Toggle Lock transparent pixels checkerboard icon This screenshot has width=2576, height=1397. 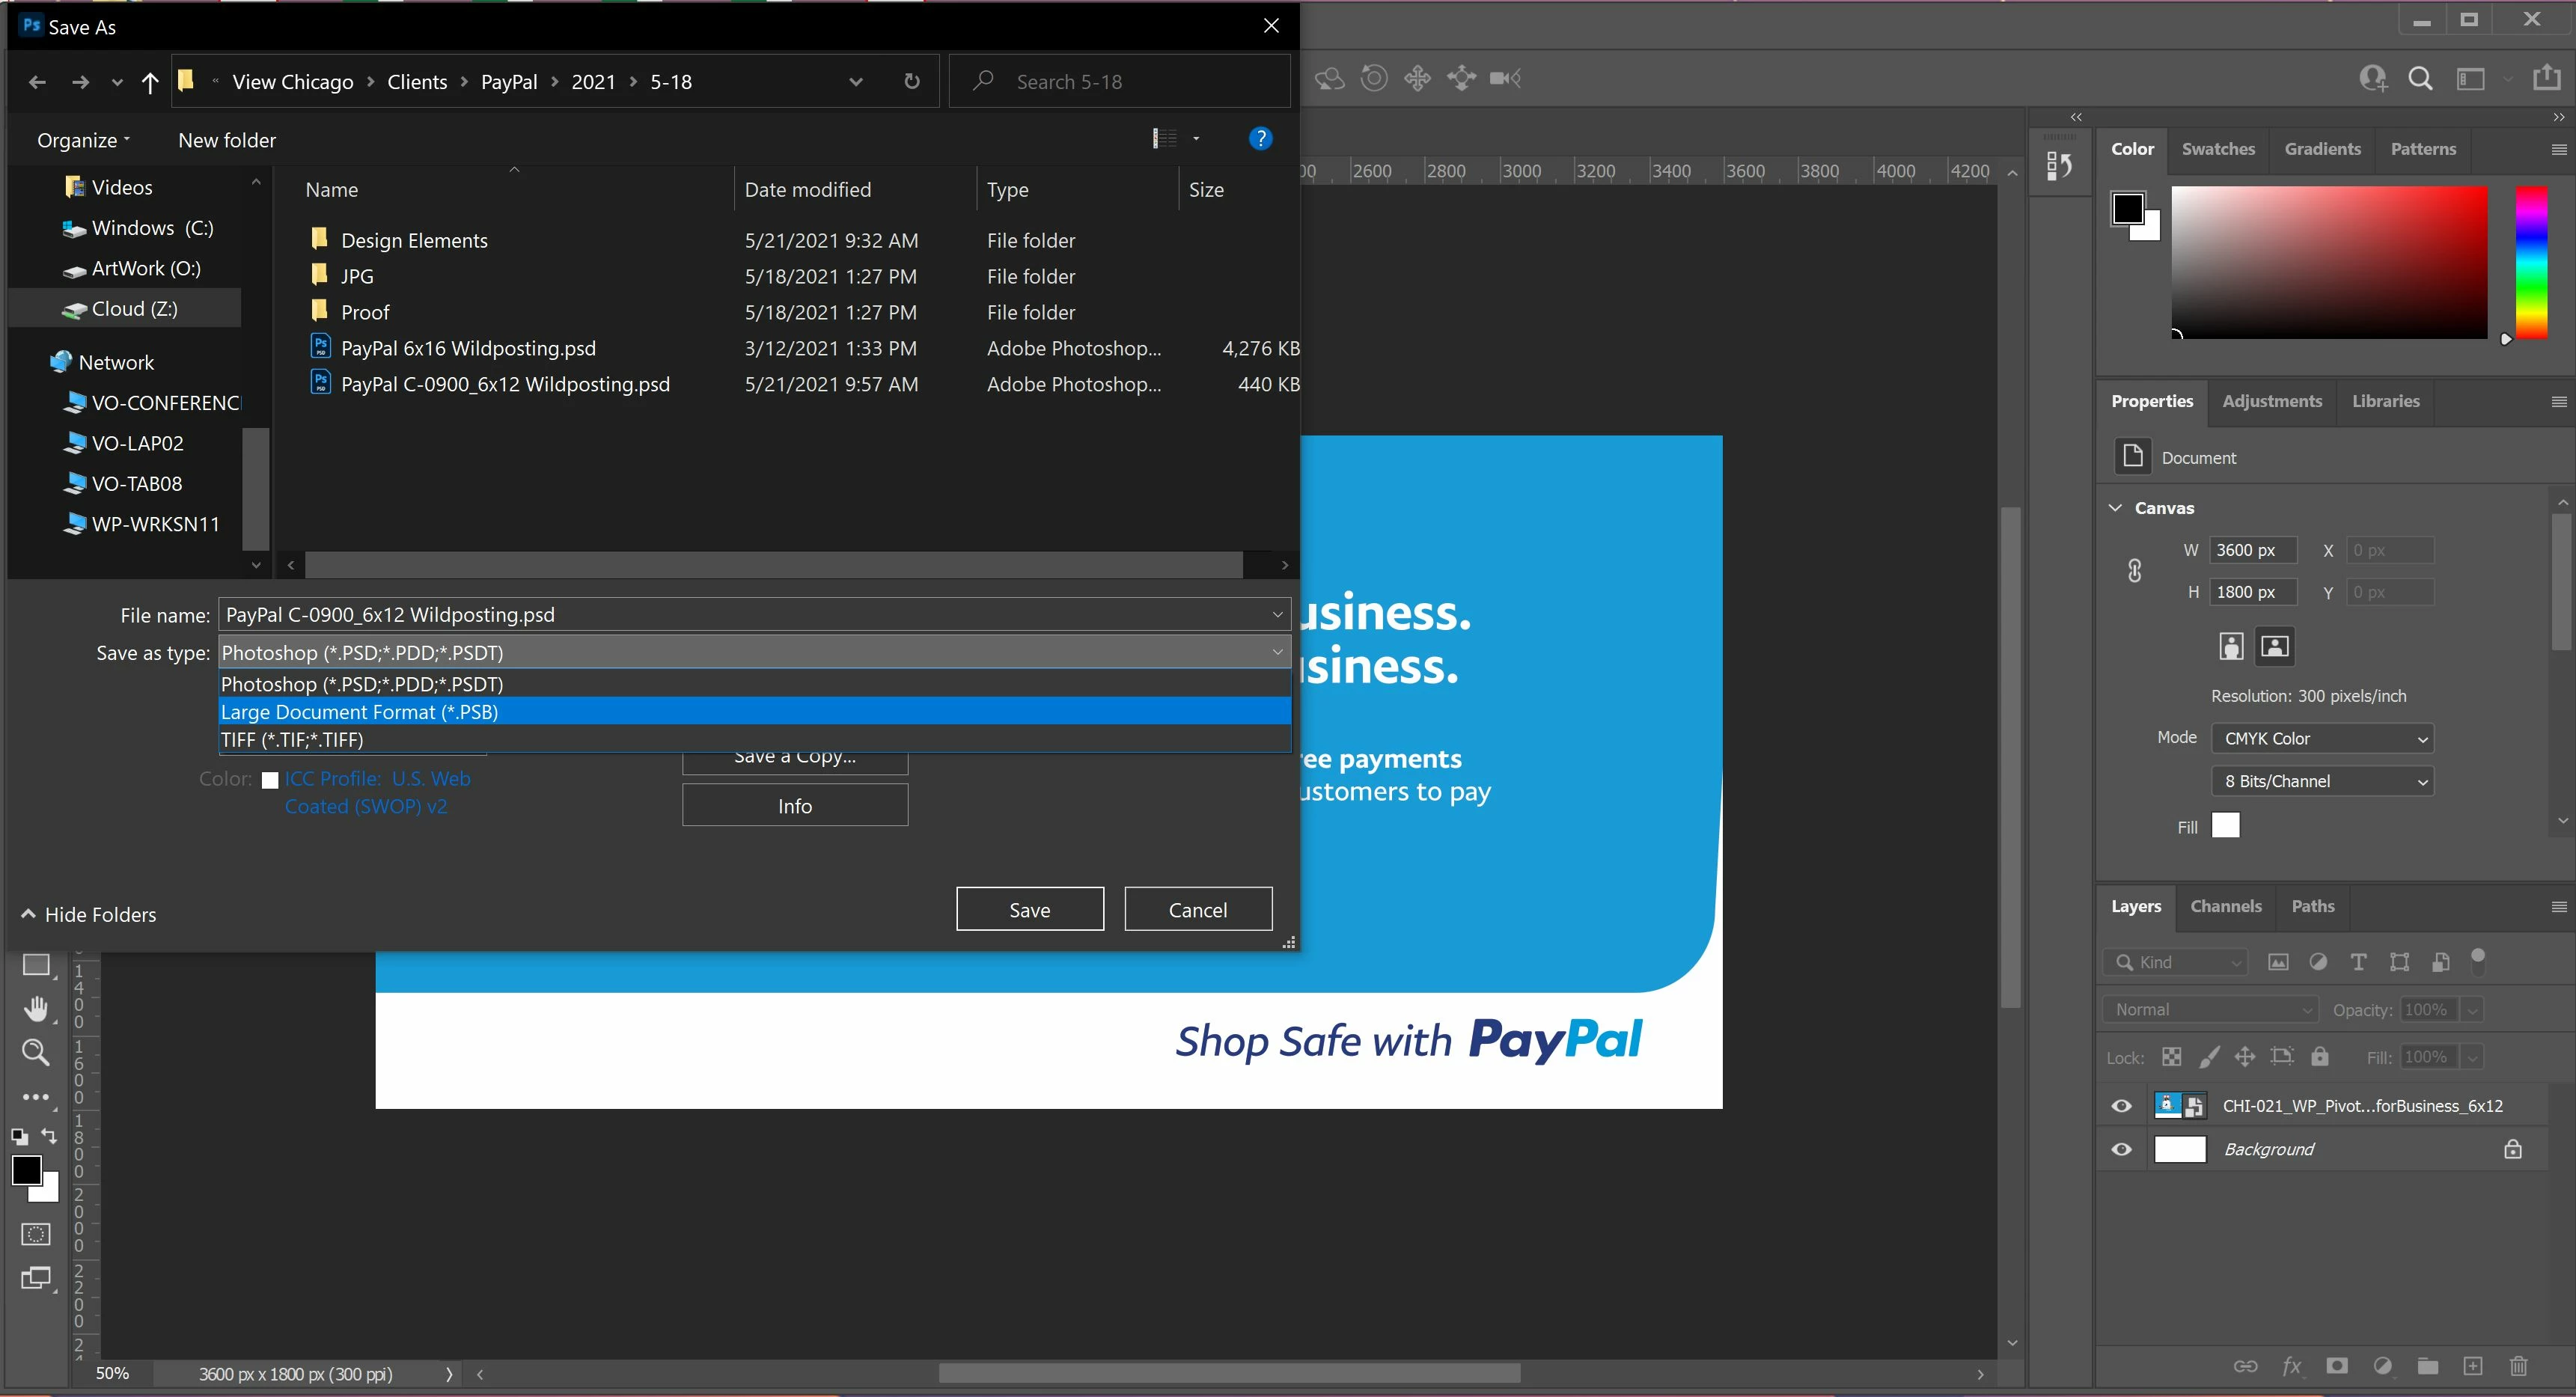coord(2171,1057)
